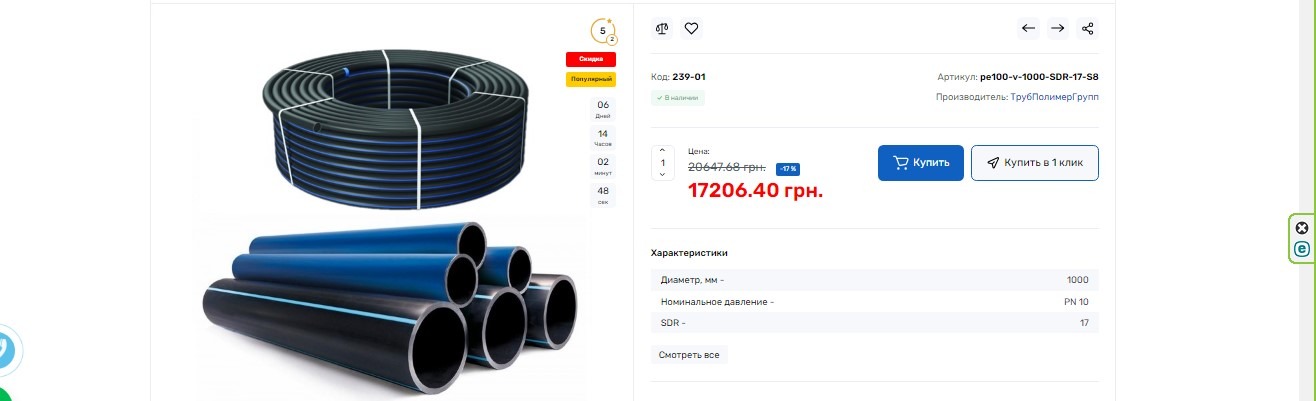The width and height of the screenshot is (1316, 401).
Task: Add product to comparison with scales icon
Action: [662, 28]
